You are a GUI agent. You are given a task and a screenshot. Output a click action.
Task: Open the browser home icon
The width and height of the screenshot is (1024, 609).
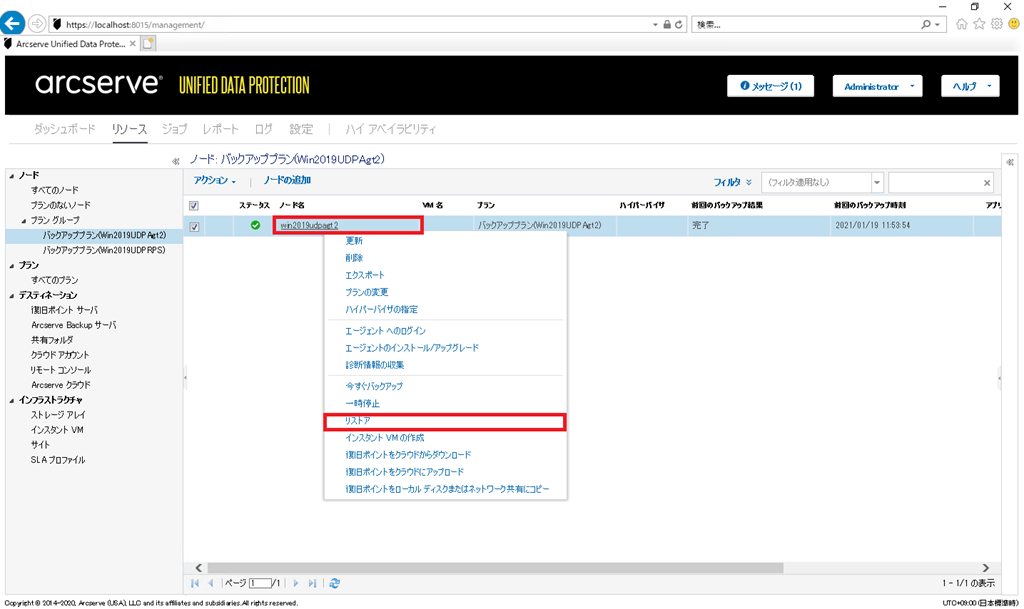[961, 24]
